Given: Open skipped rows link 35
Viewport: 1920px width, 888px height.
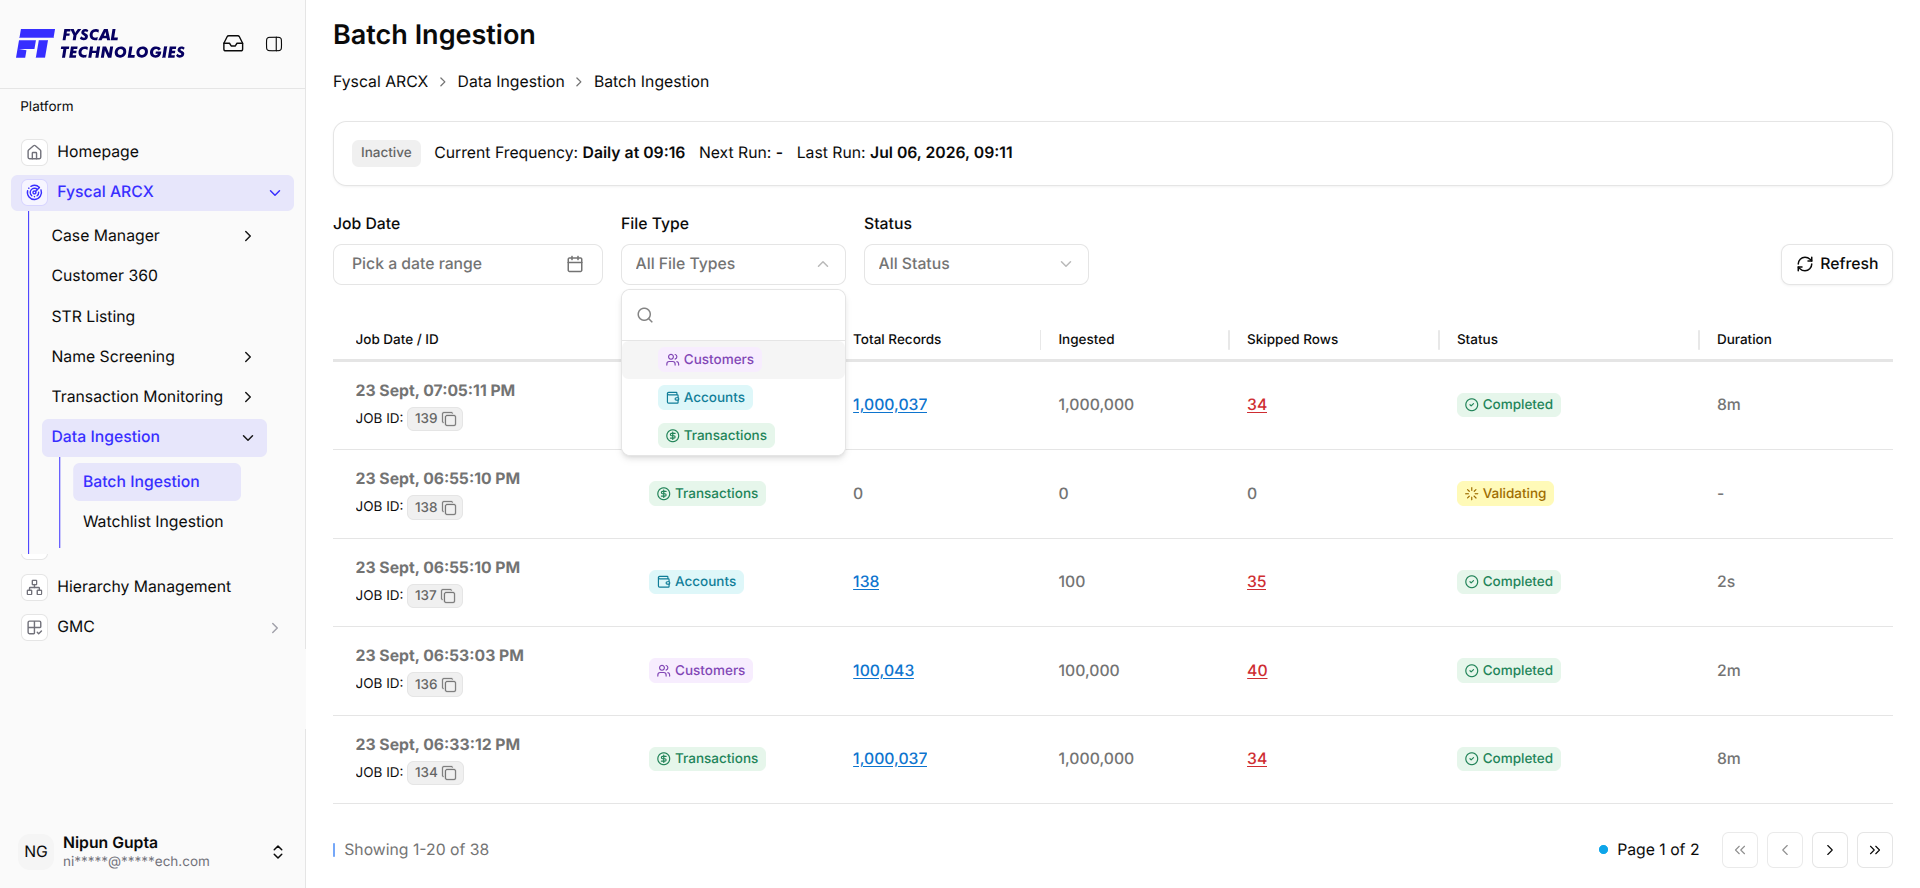Looking at the screenshot, I should [x=1257, y=582].
